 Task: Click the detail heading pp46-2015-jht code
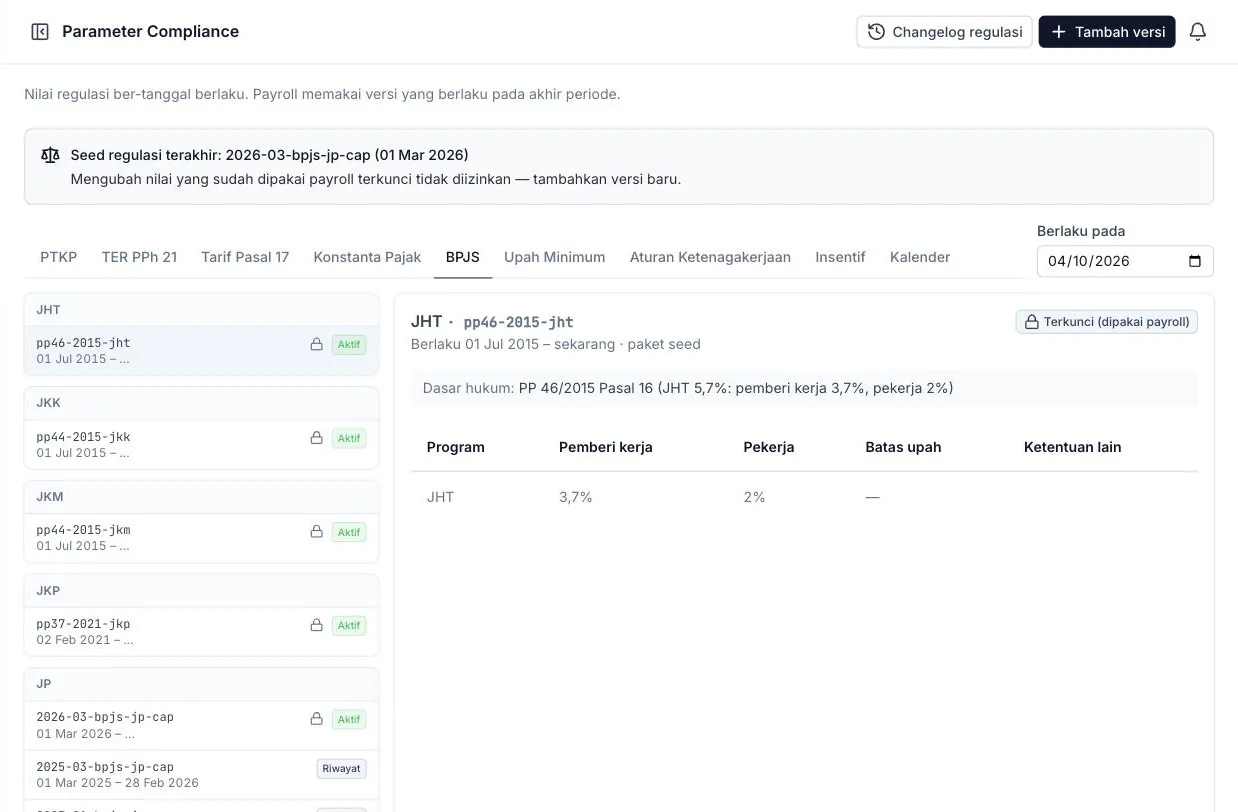[518, 322]
